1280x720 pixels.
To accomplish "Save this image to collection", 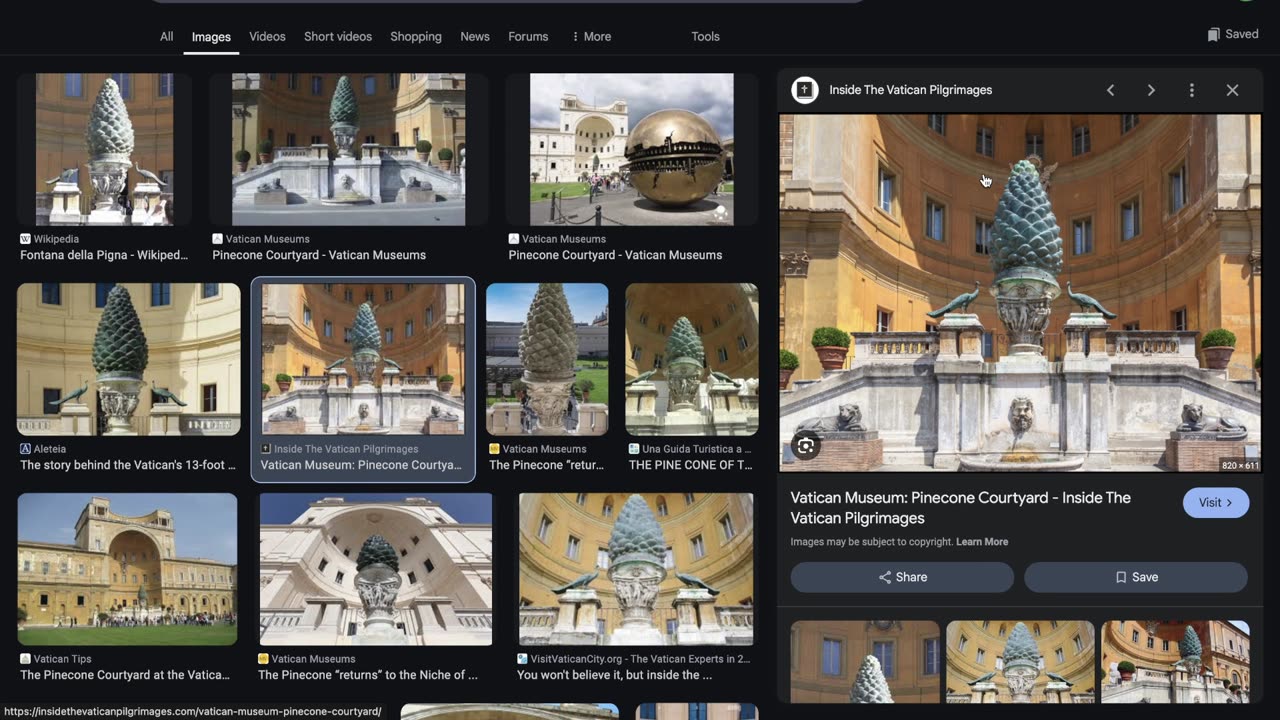I will [x=1136, y=577].
